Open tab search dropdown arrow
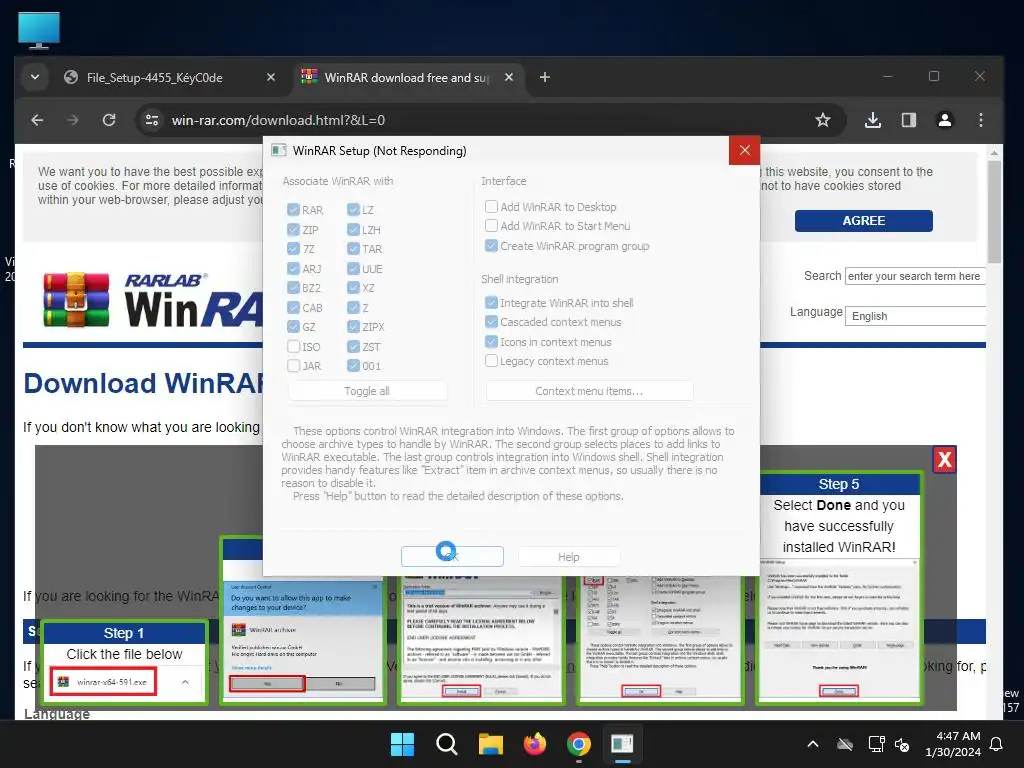1024x768 pixels. [35, 77]
